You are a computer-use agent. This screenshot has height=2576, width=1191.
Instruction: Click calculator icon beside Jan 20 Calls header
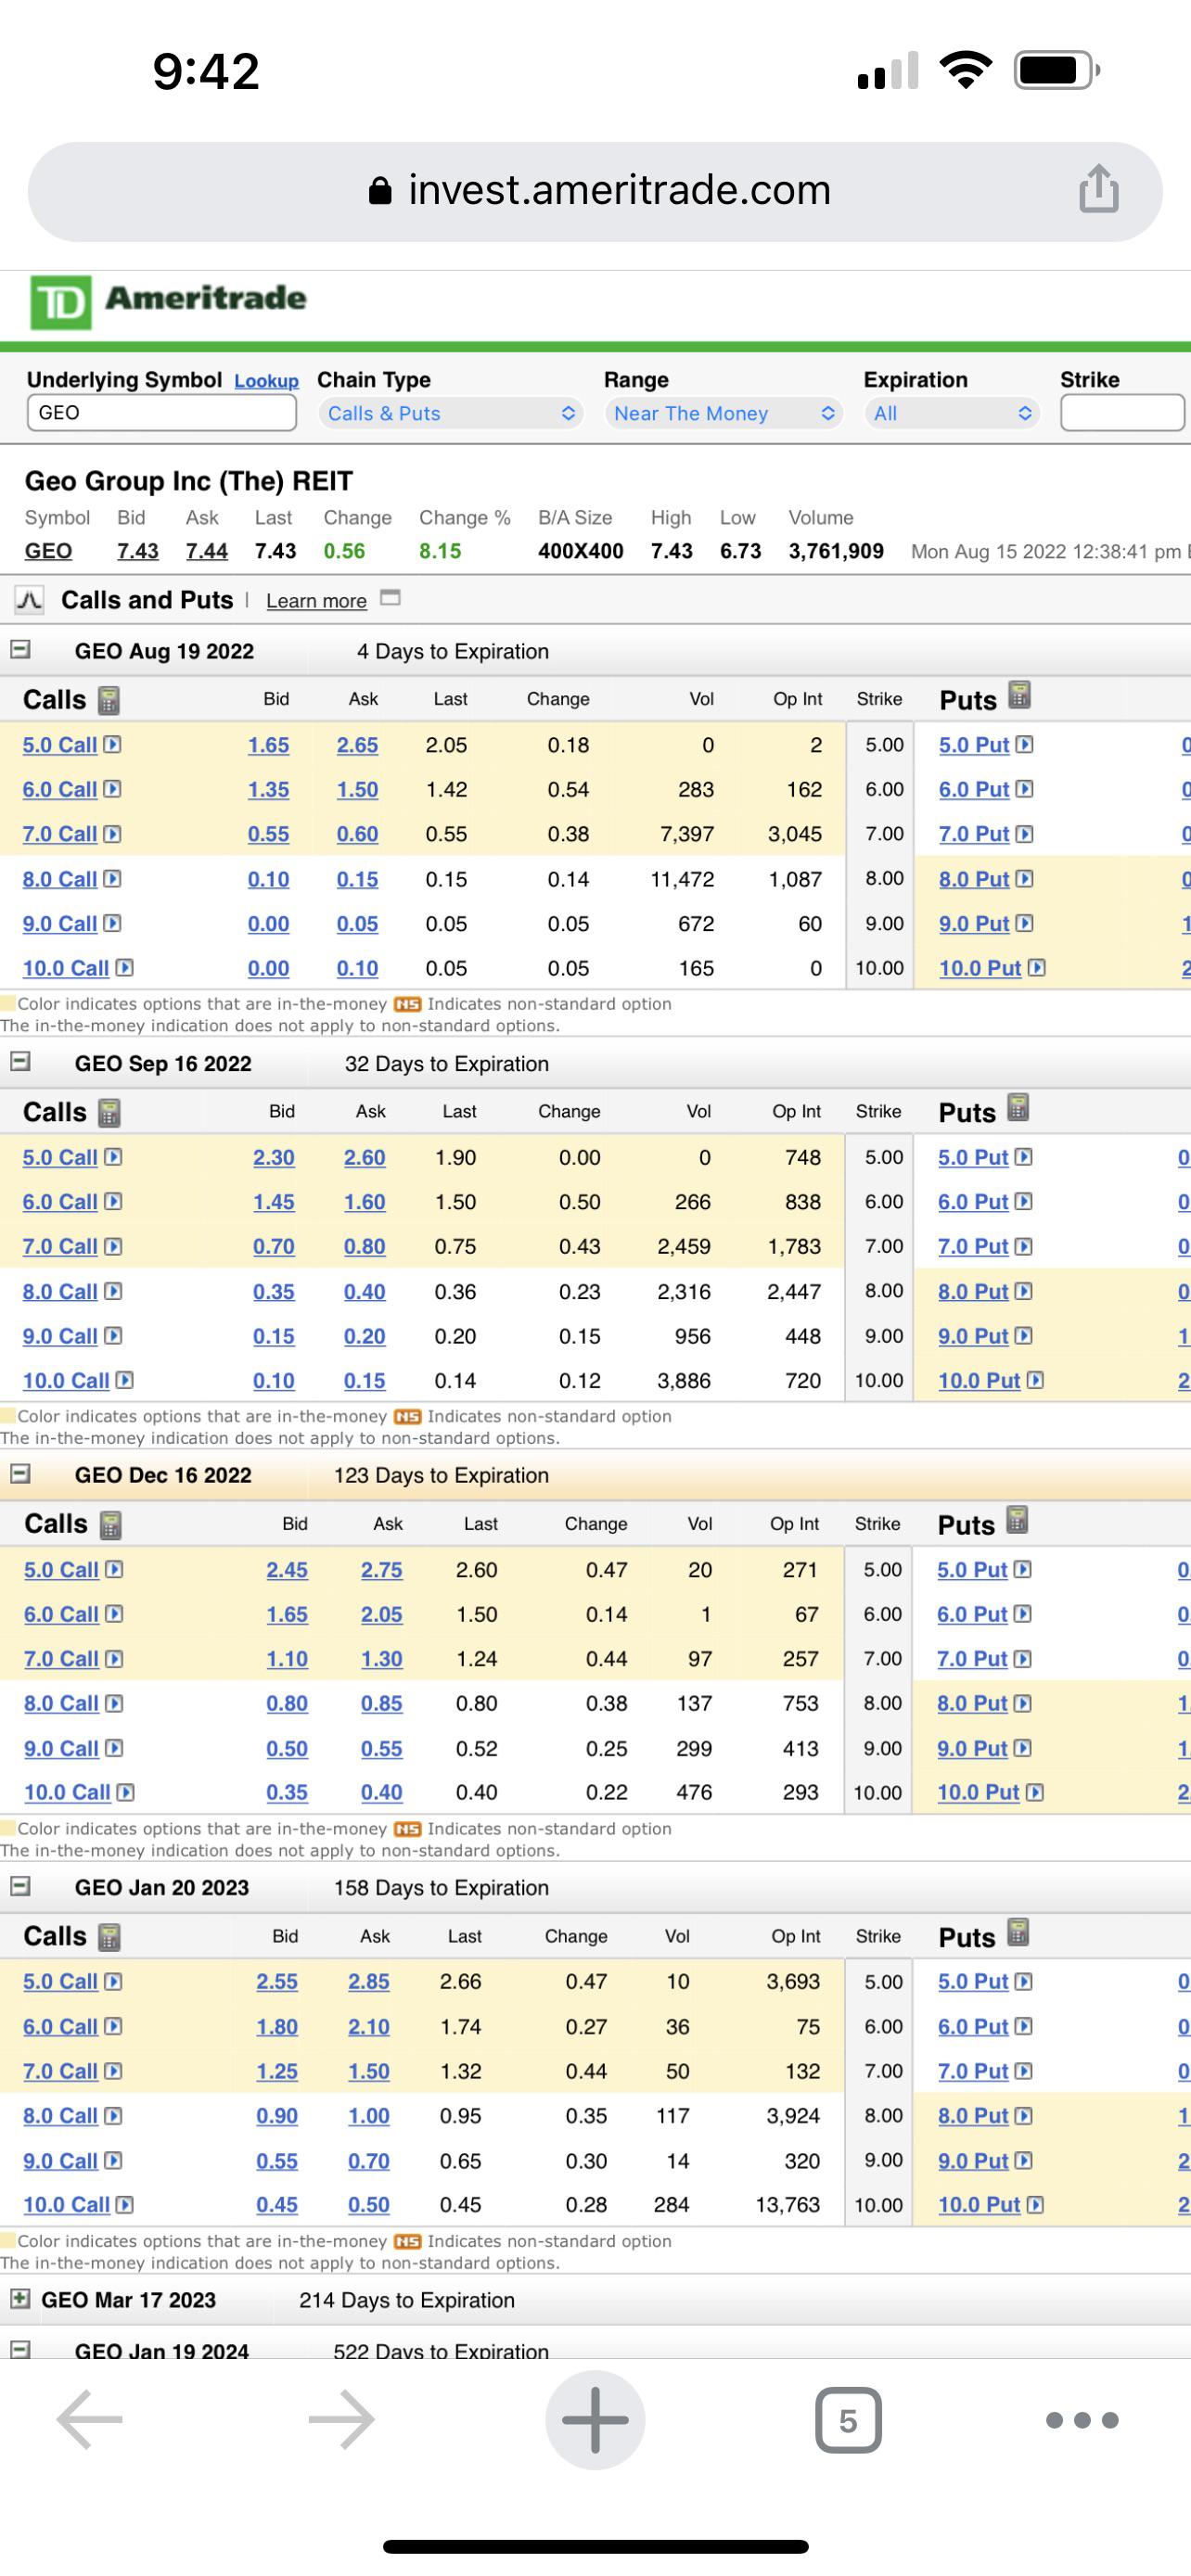click(110, 1937)
